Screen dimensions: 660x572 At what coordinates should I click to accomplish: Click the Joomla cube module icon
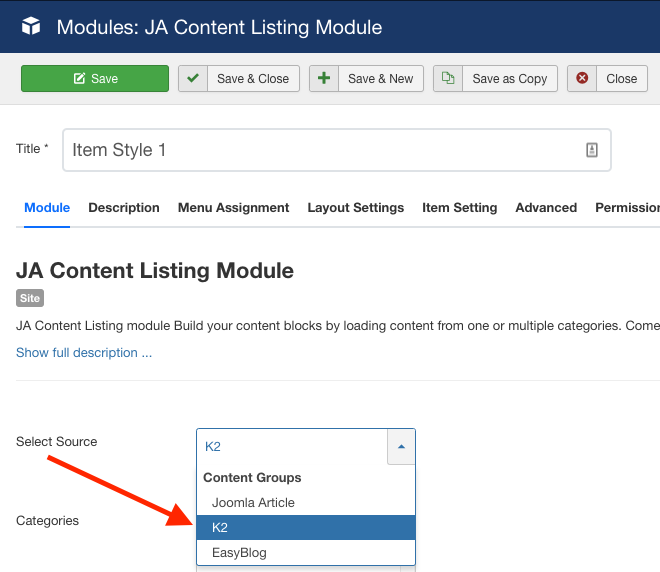pos(31,27)
